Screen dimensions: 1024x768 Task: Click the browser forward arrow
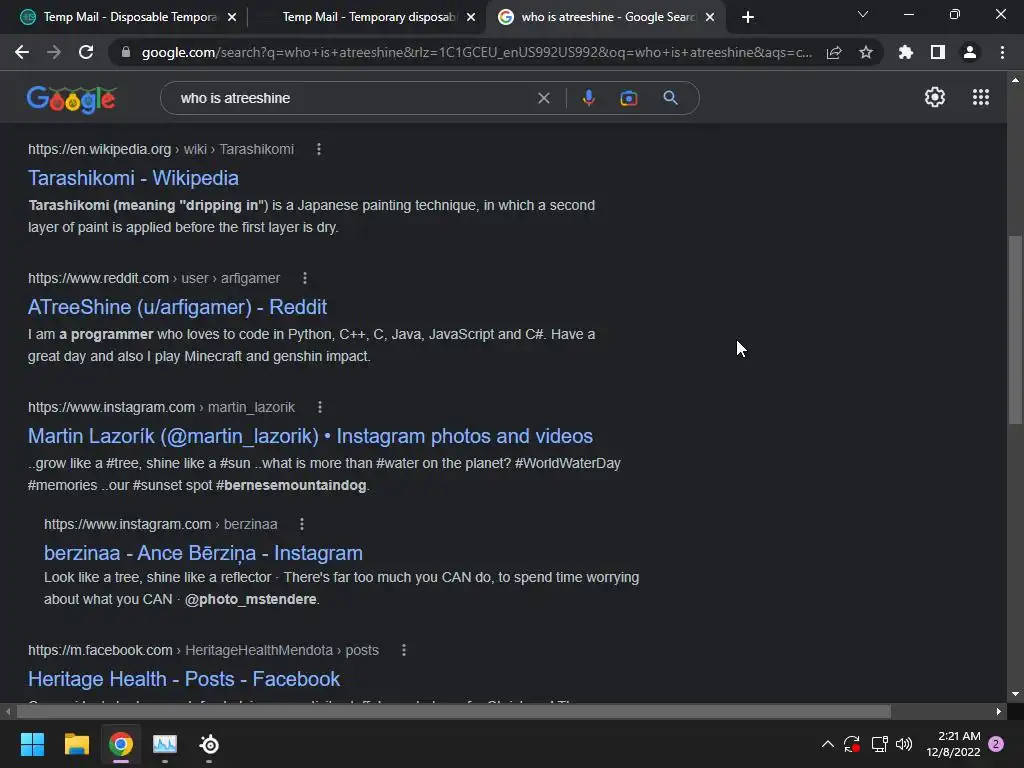tap(54, 52)
